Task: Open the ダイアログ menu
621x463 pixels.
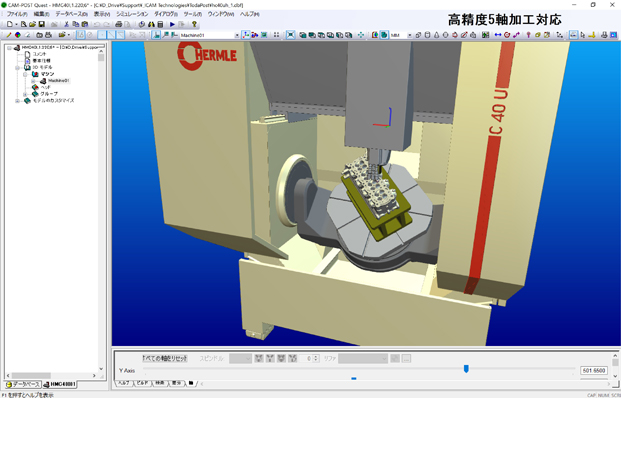Action: (x=166, y=14)
